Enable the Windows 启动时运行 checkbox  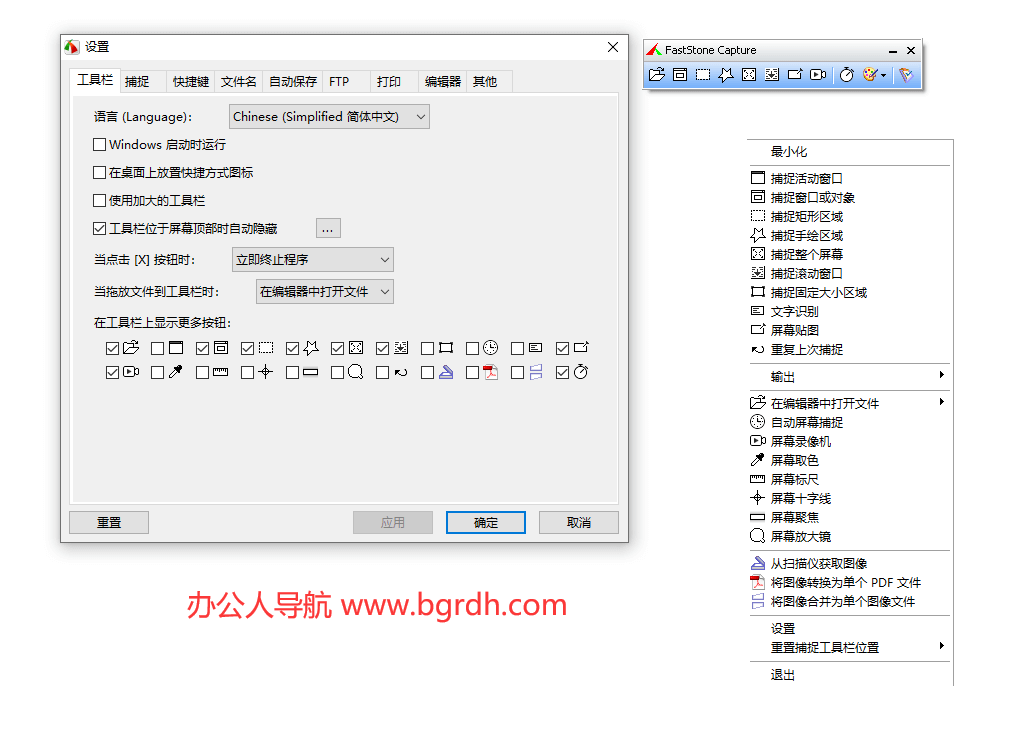(100, 145)
